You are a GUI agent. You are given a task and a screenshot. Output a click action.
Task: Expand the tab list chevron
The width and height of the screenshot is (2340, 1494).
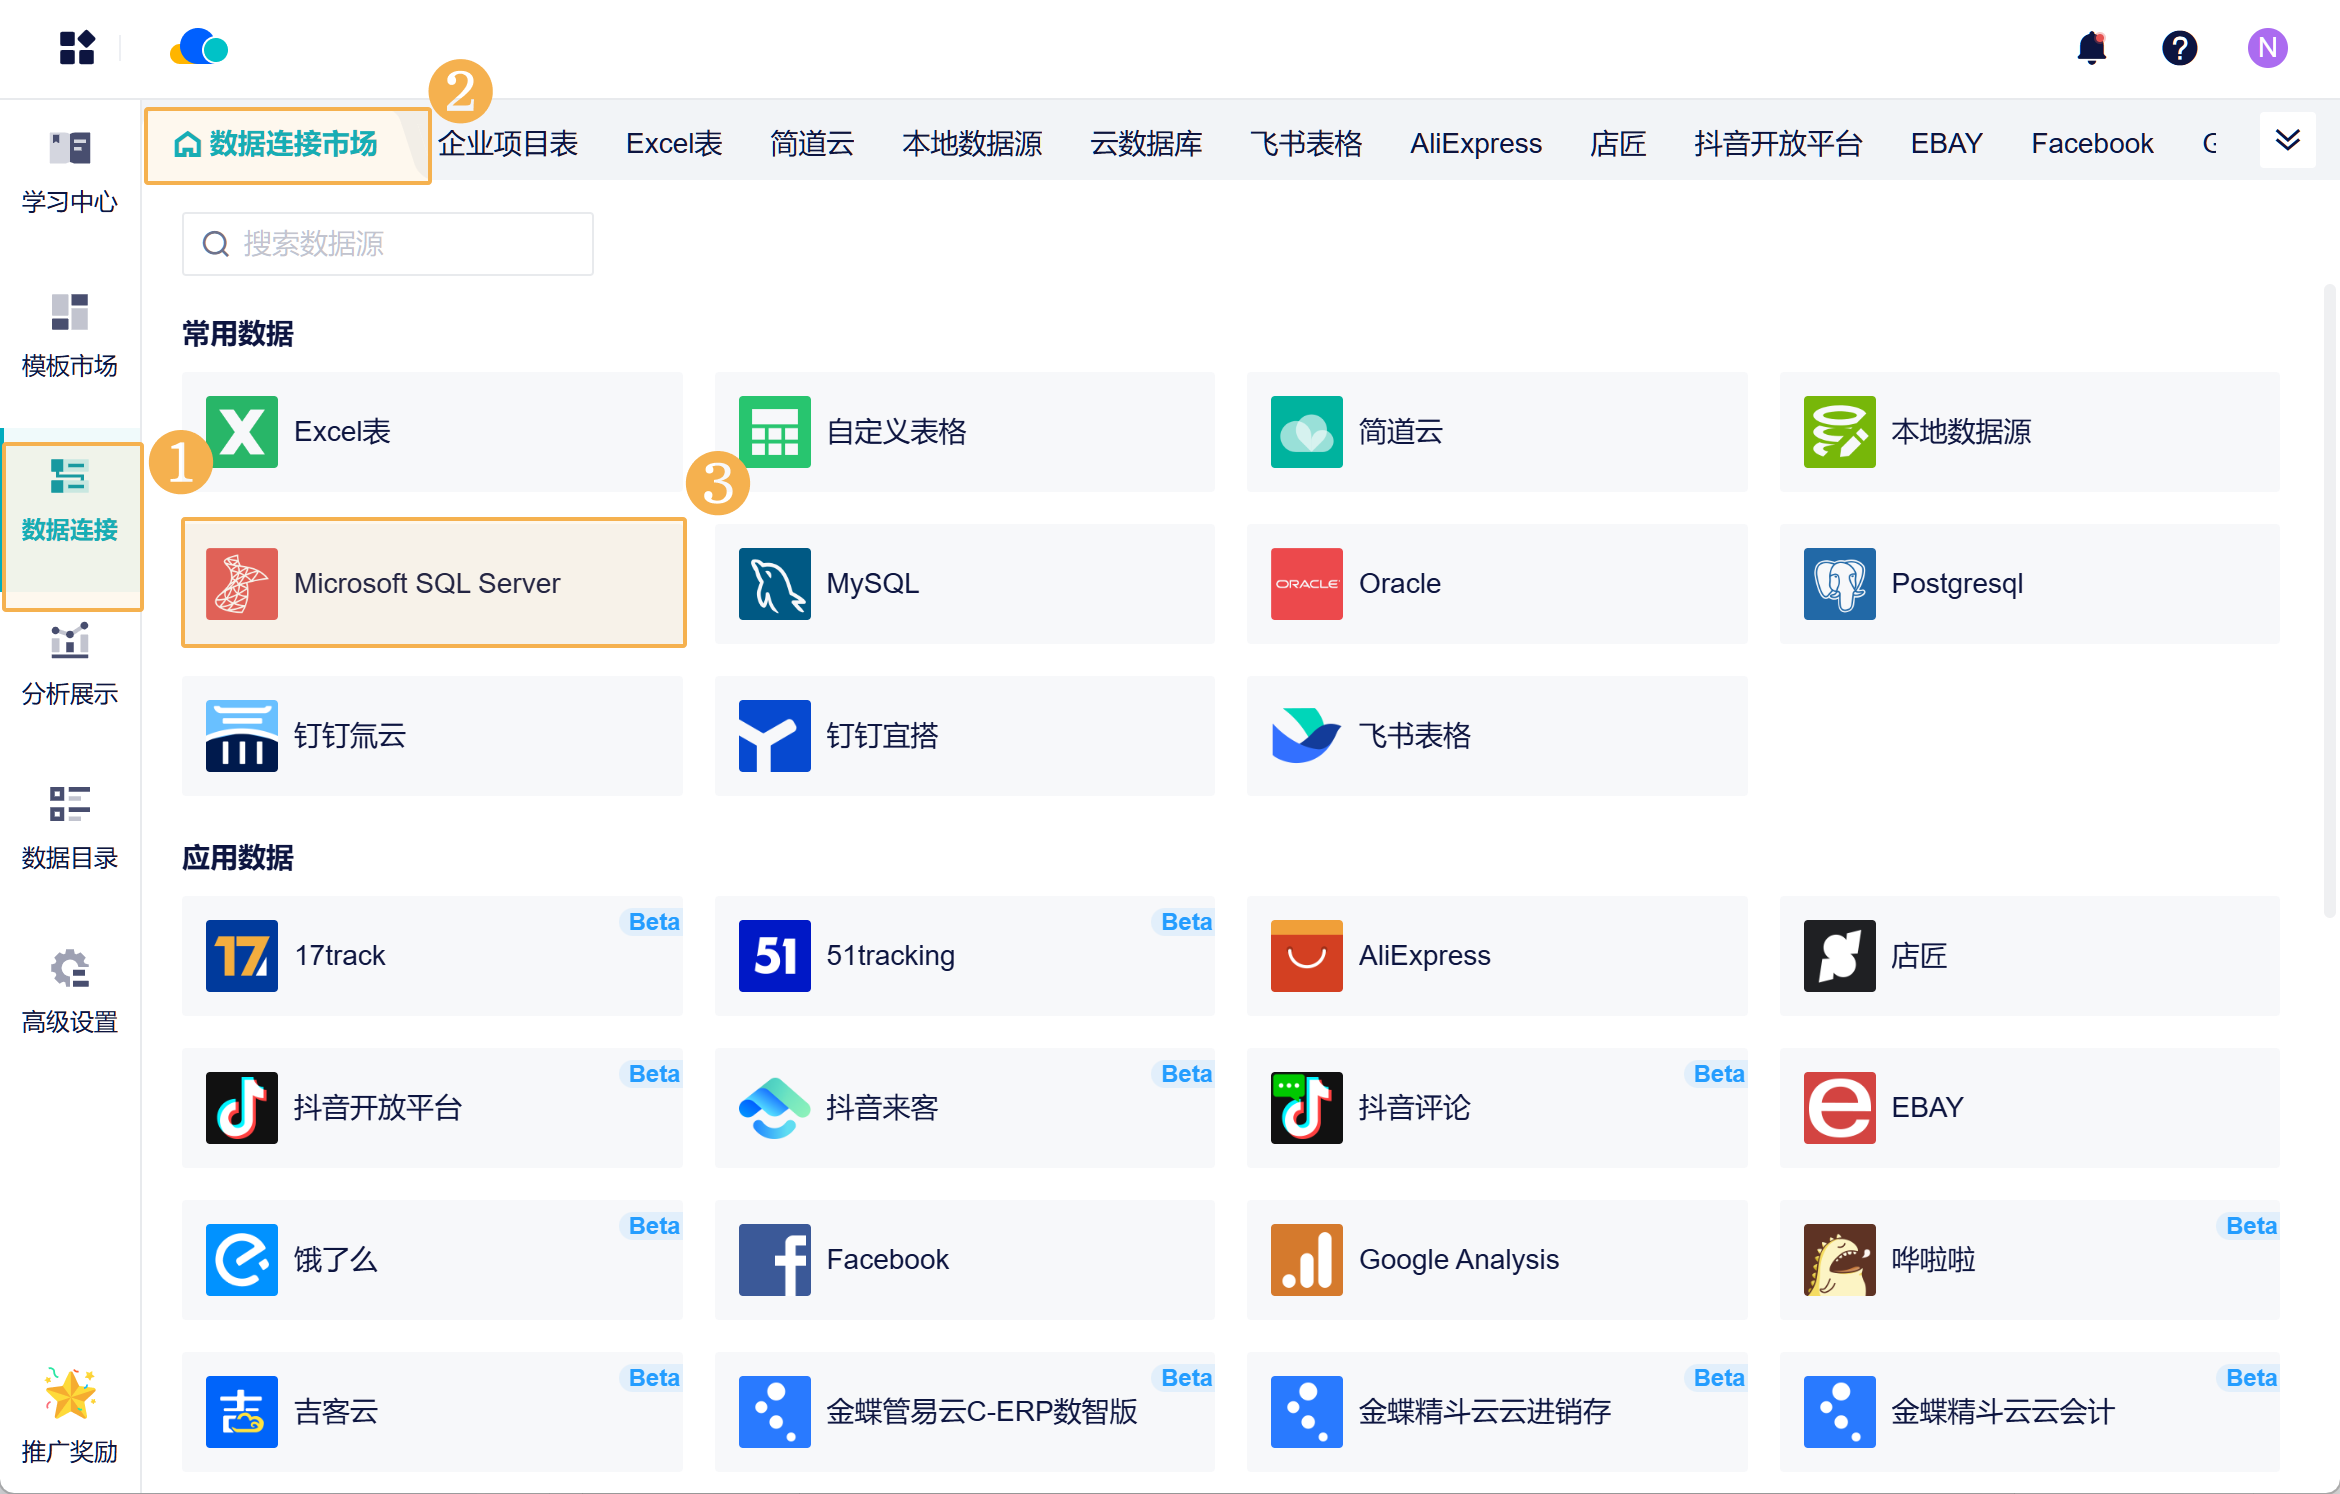pos(2287,140)
